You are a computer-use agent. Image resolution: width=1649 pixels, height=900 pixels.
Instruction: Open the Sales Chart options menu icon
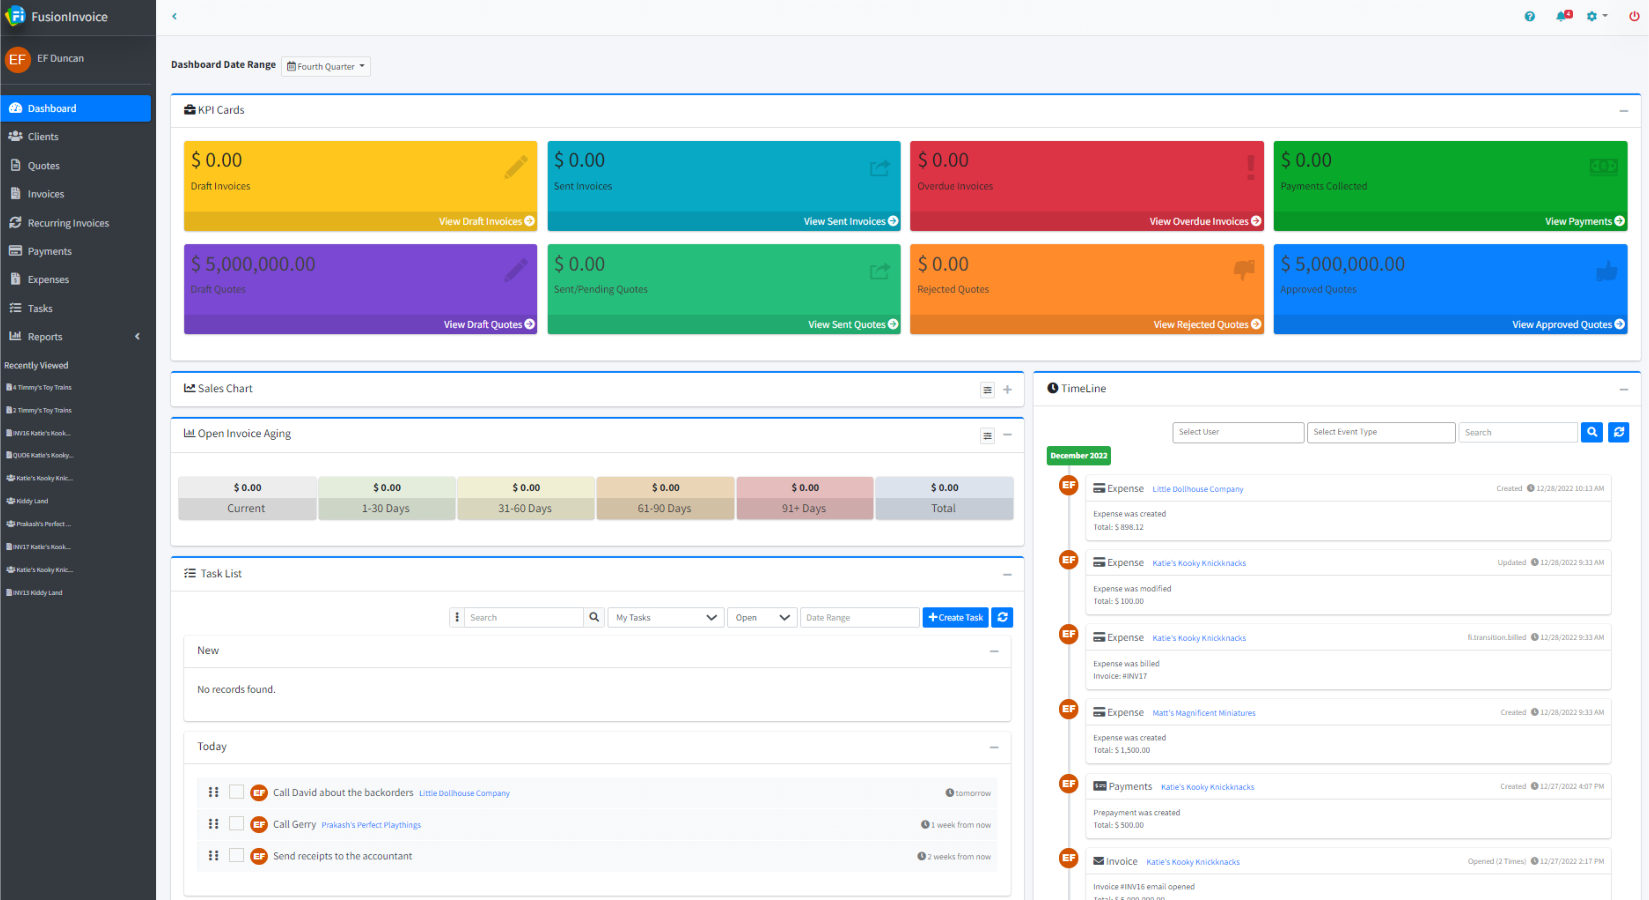987,390
